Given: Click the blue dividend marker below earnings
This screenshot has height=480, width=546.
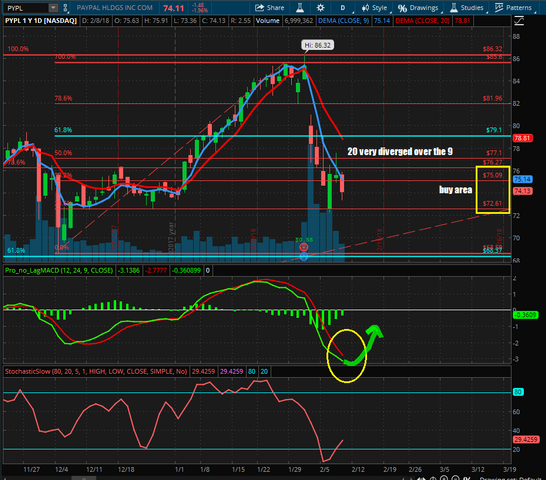Looking at the screenshot, I should pyautogui.click(x=304, y=257).
